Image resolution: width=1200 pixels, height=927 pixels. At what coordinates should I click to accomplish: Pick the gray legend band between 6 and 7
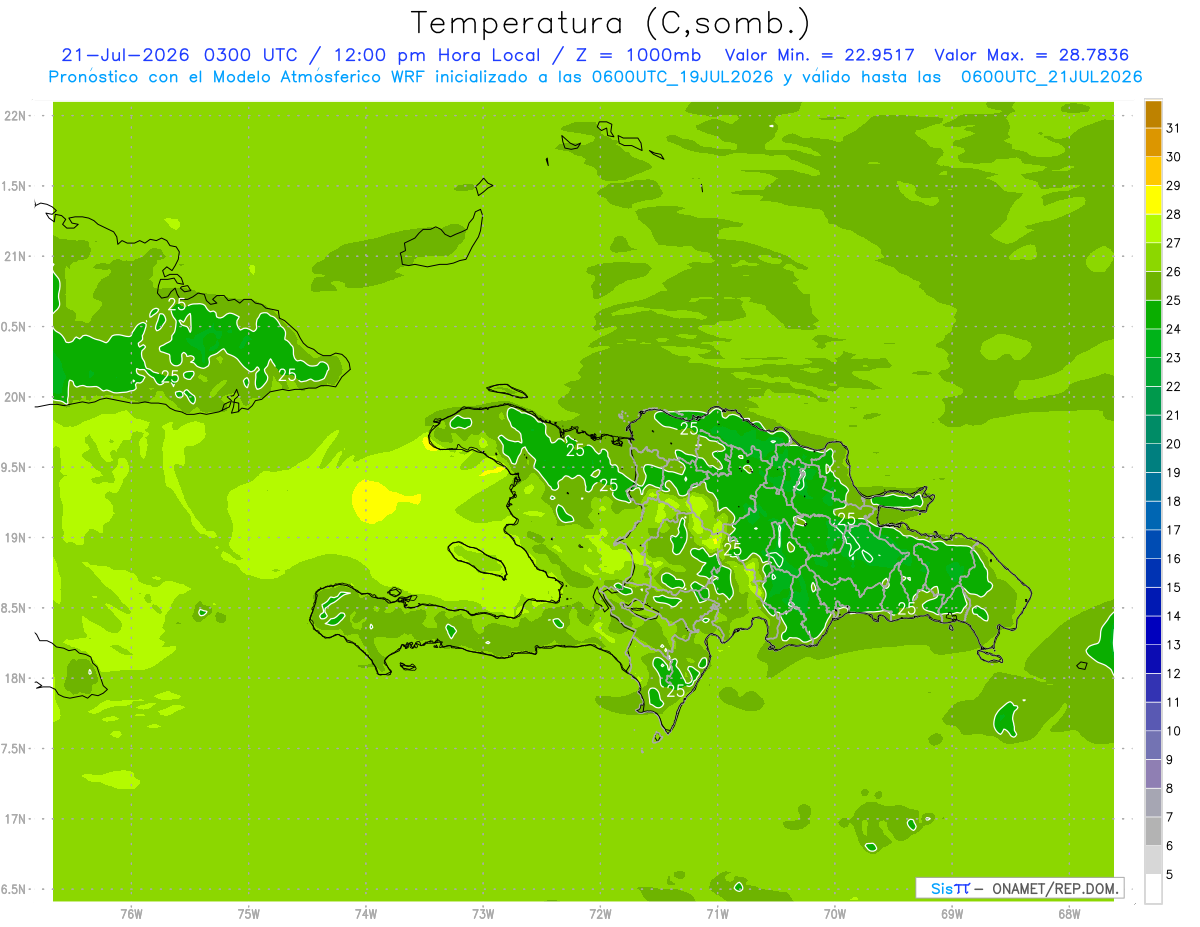pyautogui.click(x=1153, y=831)
